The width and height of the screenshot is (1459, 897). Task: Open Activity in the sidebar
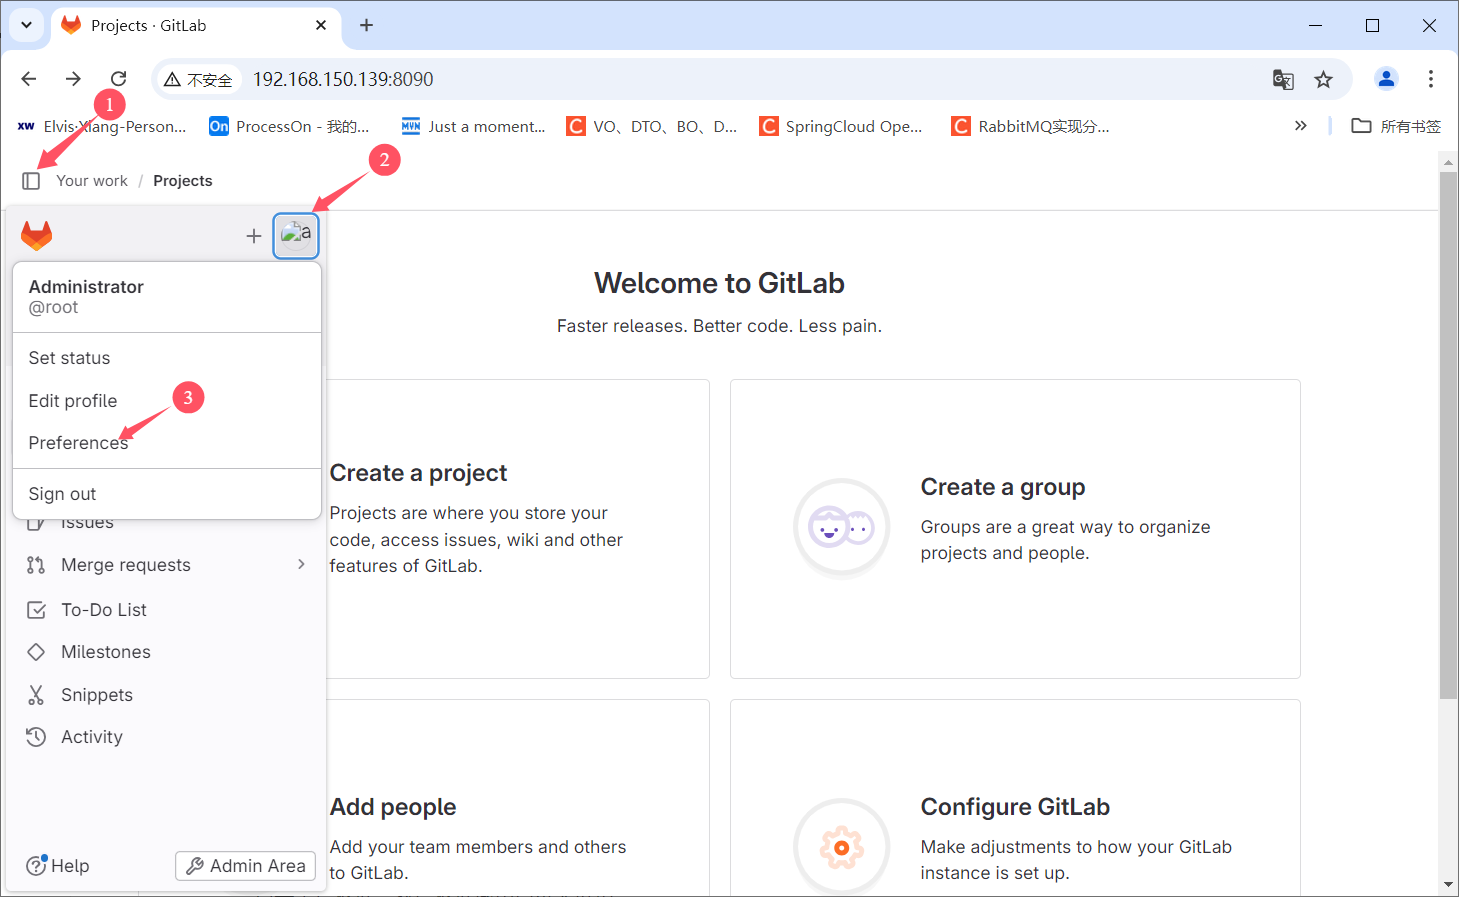coord(166,737)
